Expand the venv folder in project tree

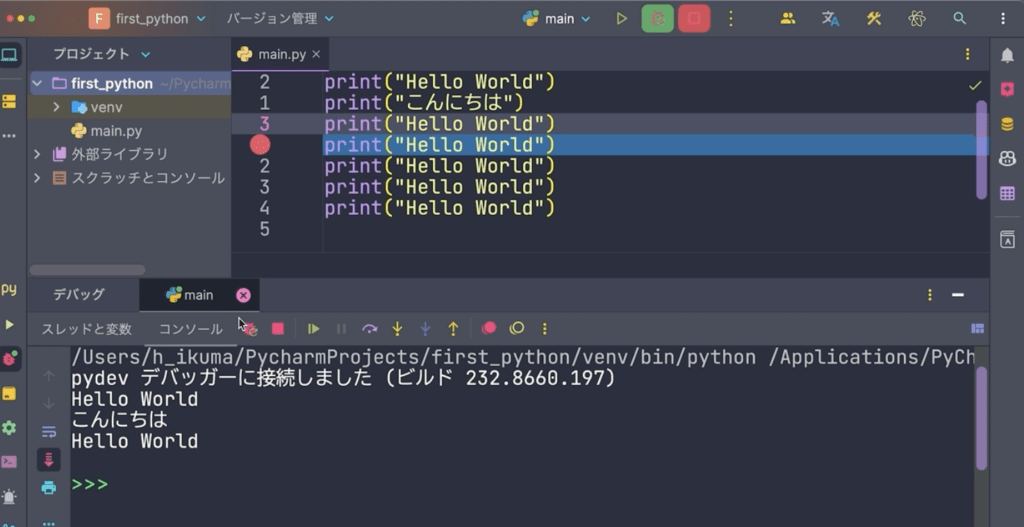56,107
